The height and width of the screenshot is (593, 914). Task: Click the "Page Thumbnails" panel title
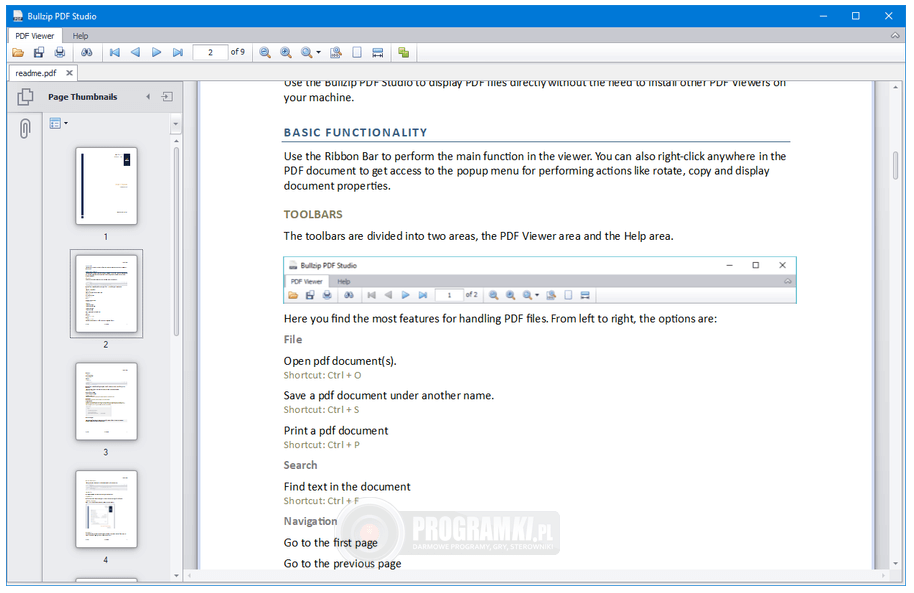pos(82,97)
